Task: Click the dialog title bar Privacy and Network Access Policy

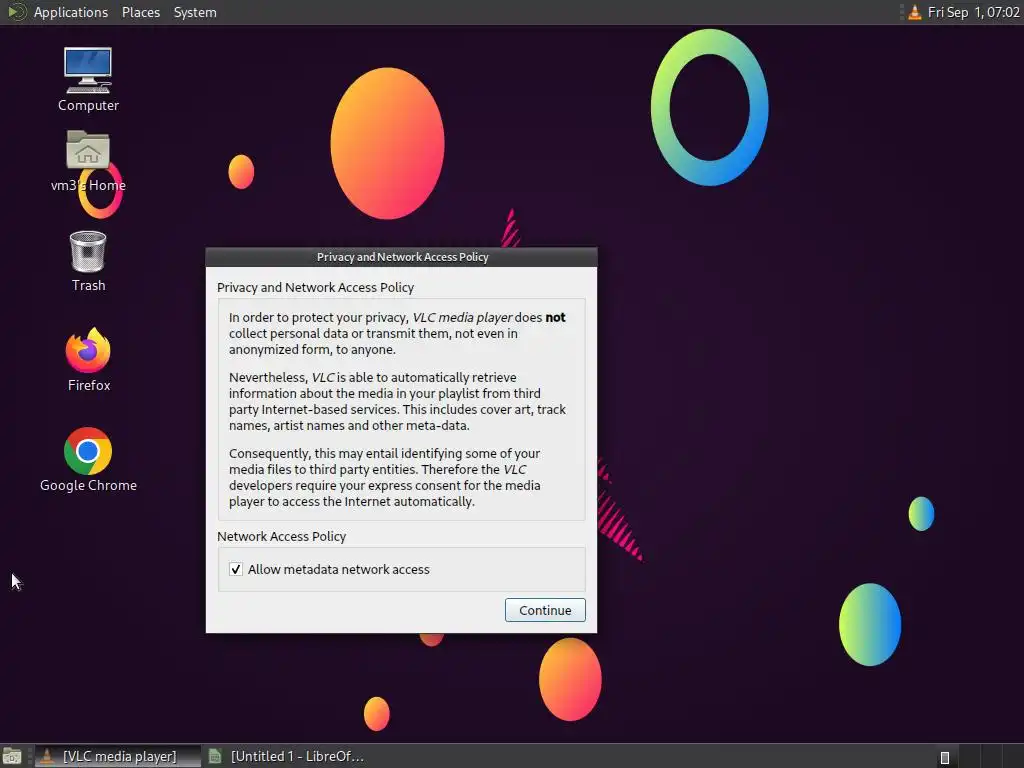Action: coord(402,257)
